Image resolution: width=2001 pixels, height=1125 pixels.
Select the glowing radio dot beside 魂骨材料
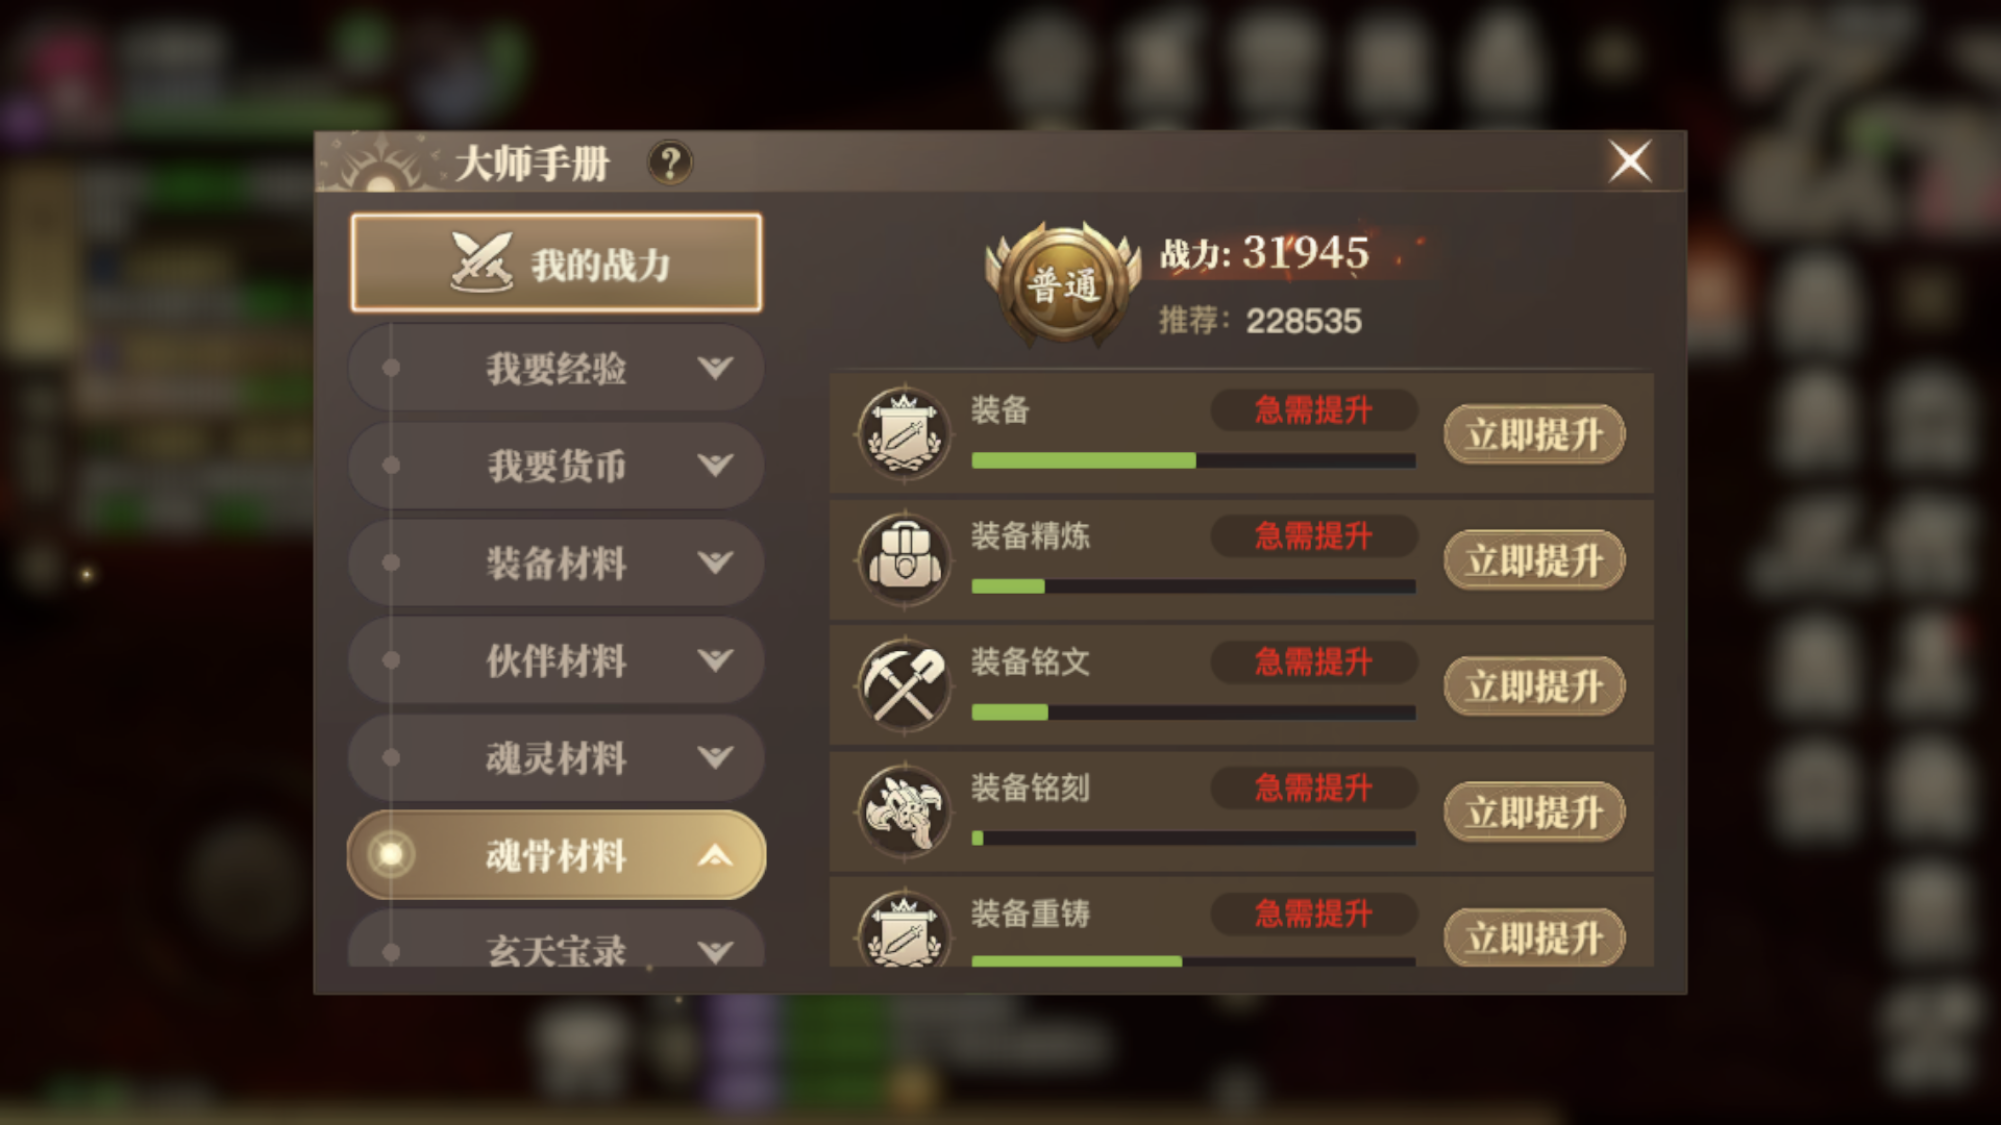pyautogui.click(x=391, y=854)
